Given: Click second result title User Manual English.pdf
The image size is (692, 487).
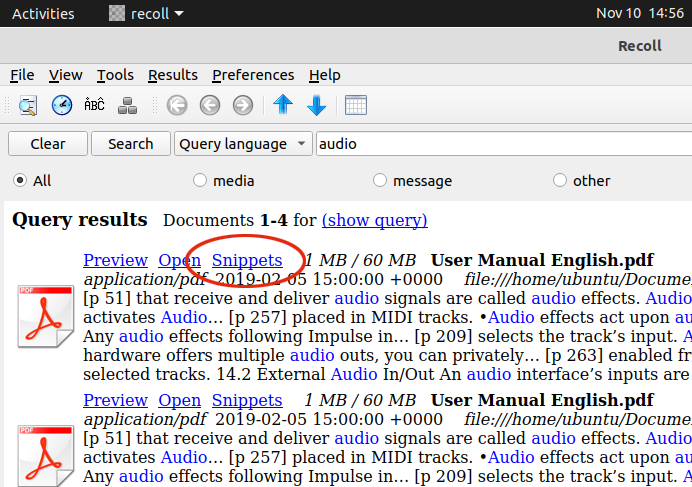Looking at the screenshot, I should click(x=542, y=400).
